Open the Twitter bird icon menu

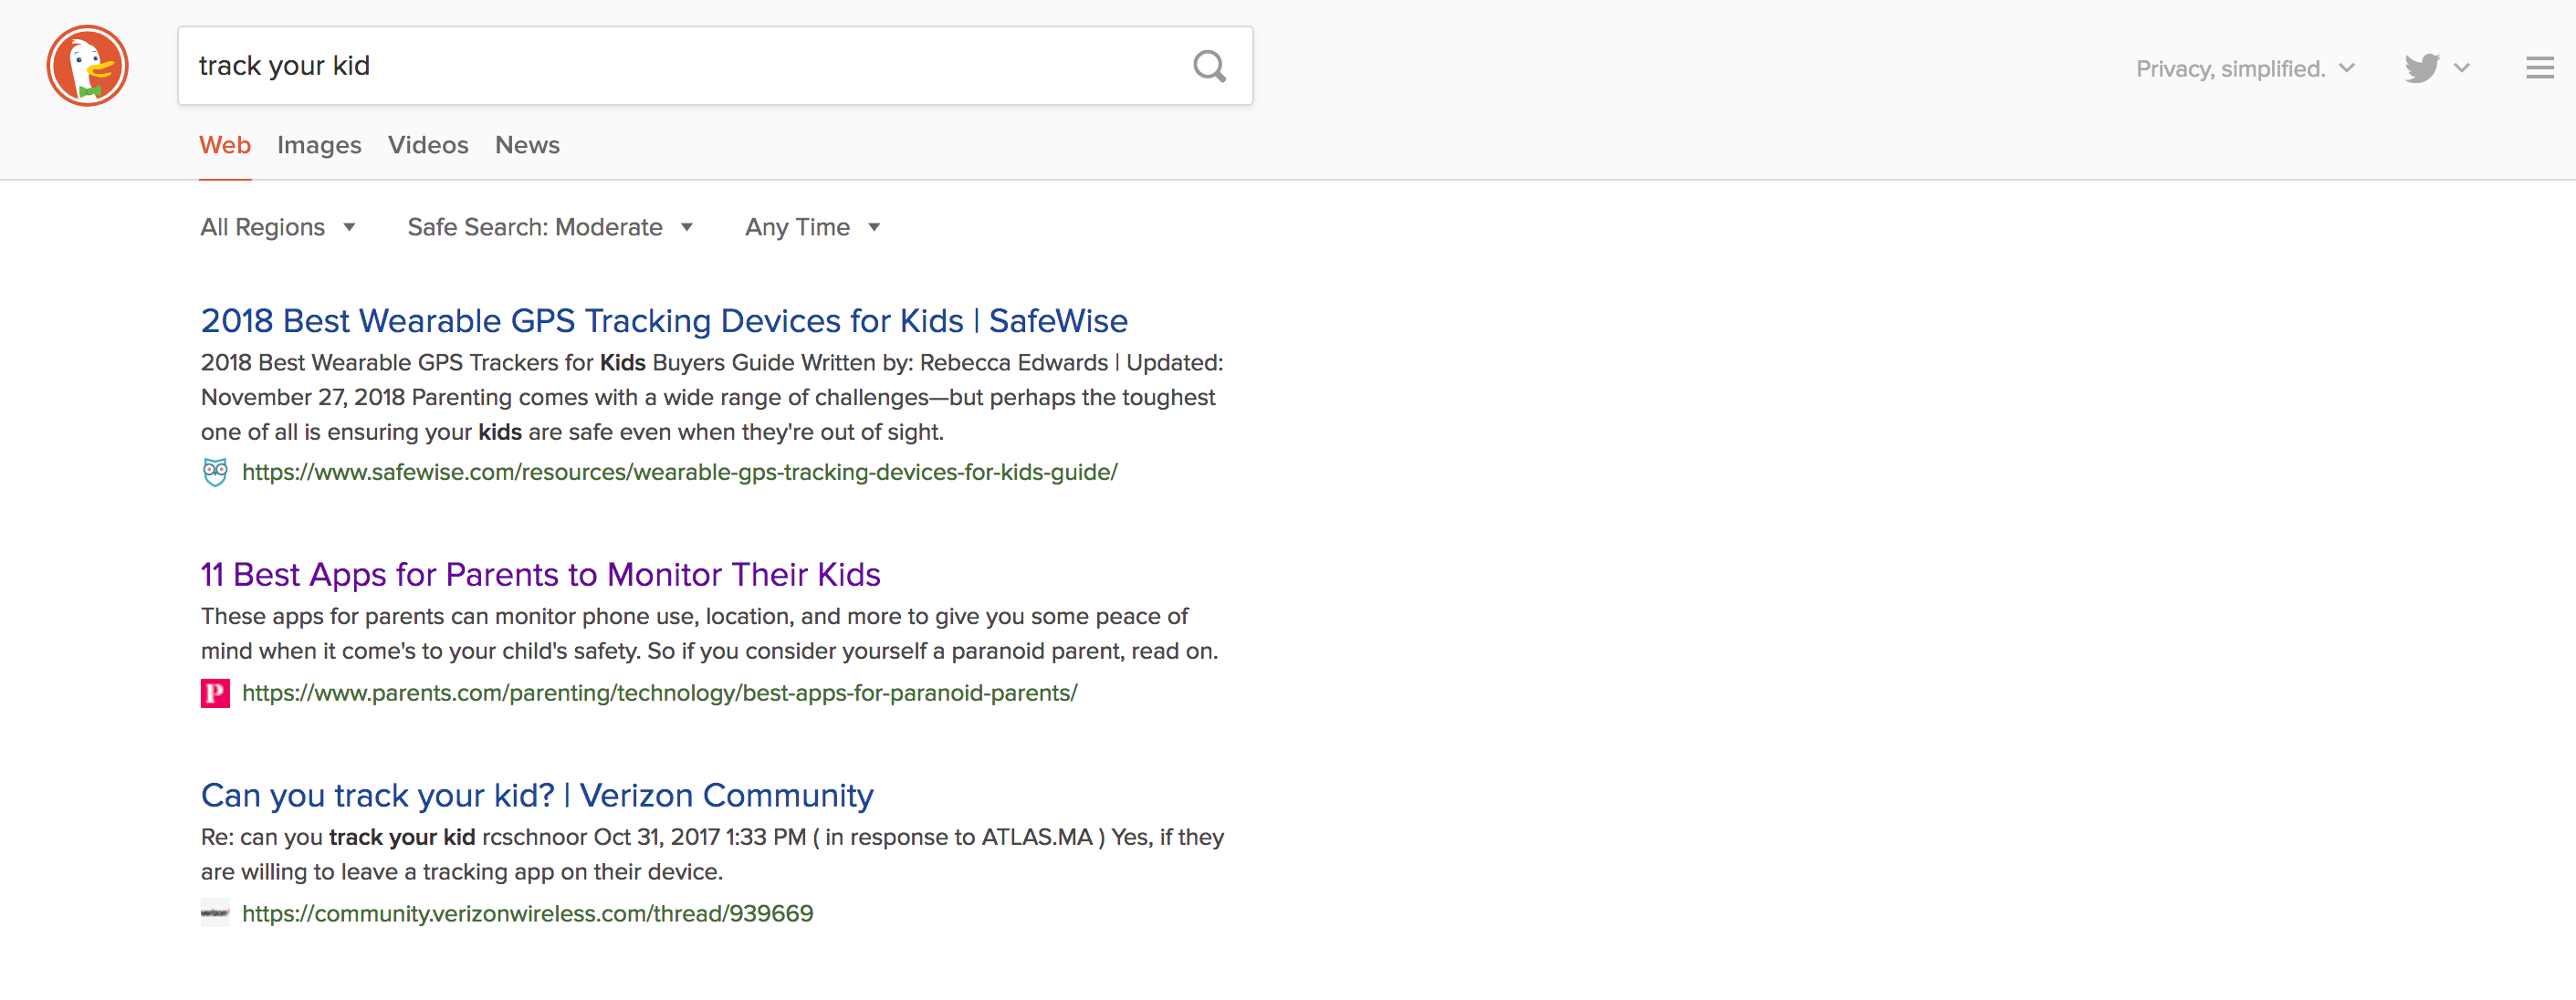2436,68
